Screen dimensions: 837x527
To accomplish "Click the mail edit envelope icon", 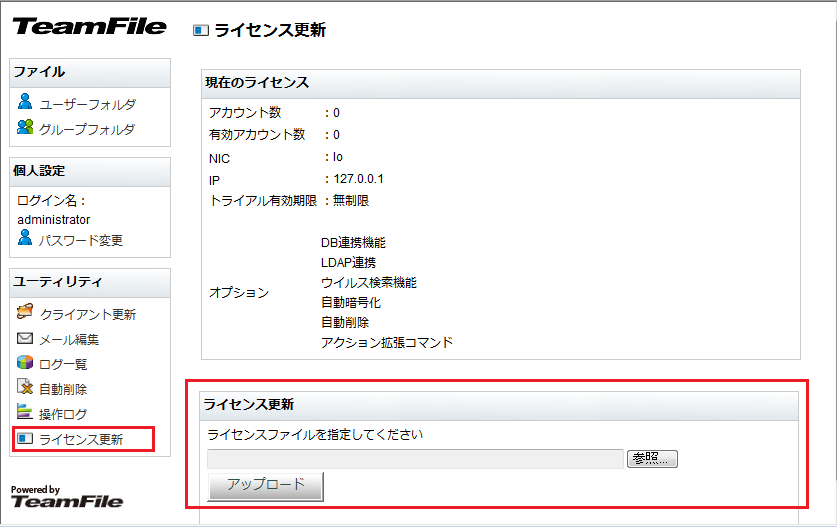I will coord(26,339).
